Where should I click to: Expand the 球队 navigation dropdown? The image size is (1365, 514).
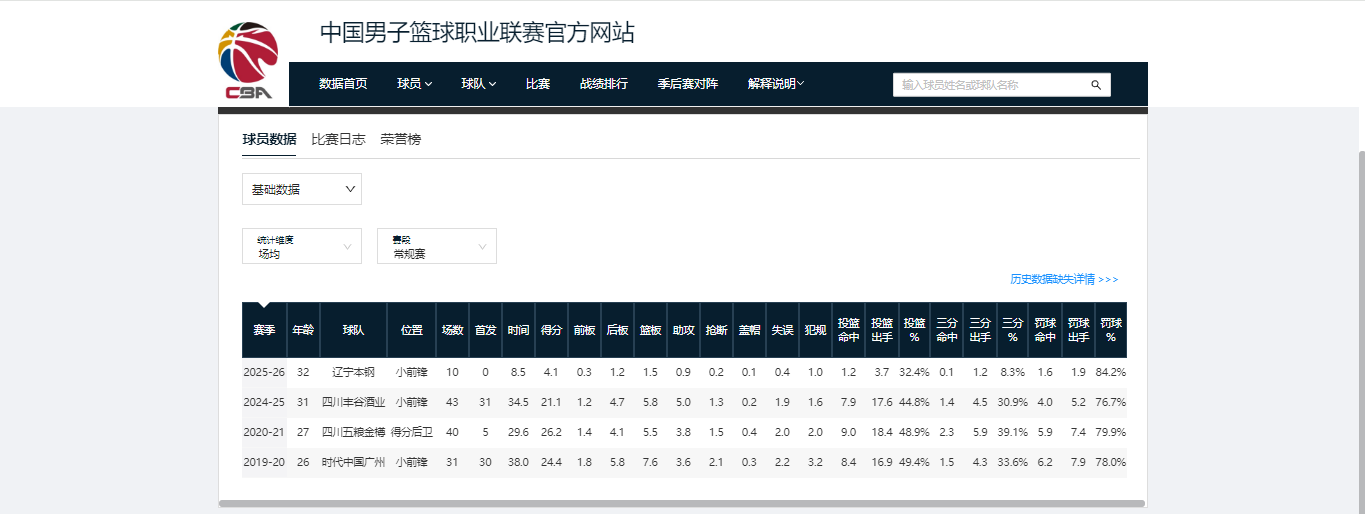click(478, 84)
